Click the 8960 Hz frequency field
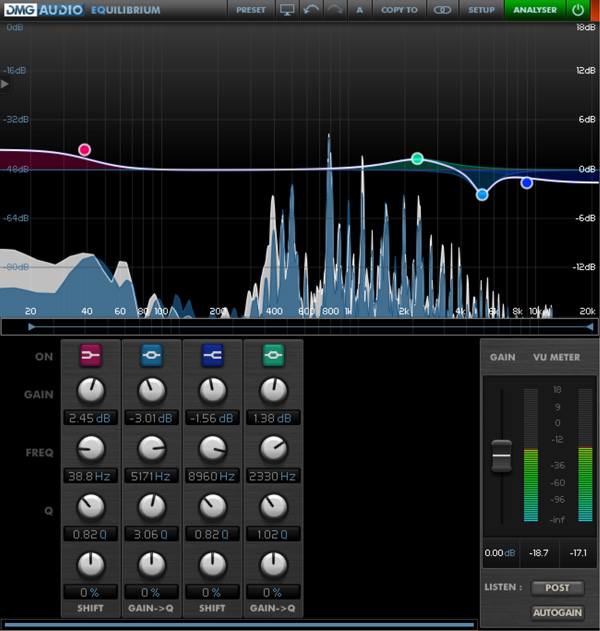Screen dimensions: 600x631 (x=212, y=476)
